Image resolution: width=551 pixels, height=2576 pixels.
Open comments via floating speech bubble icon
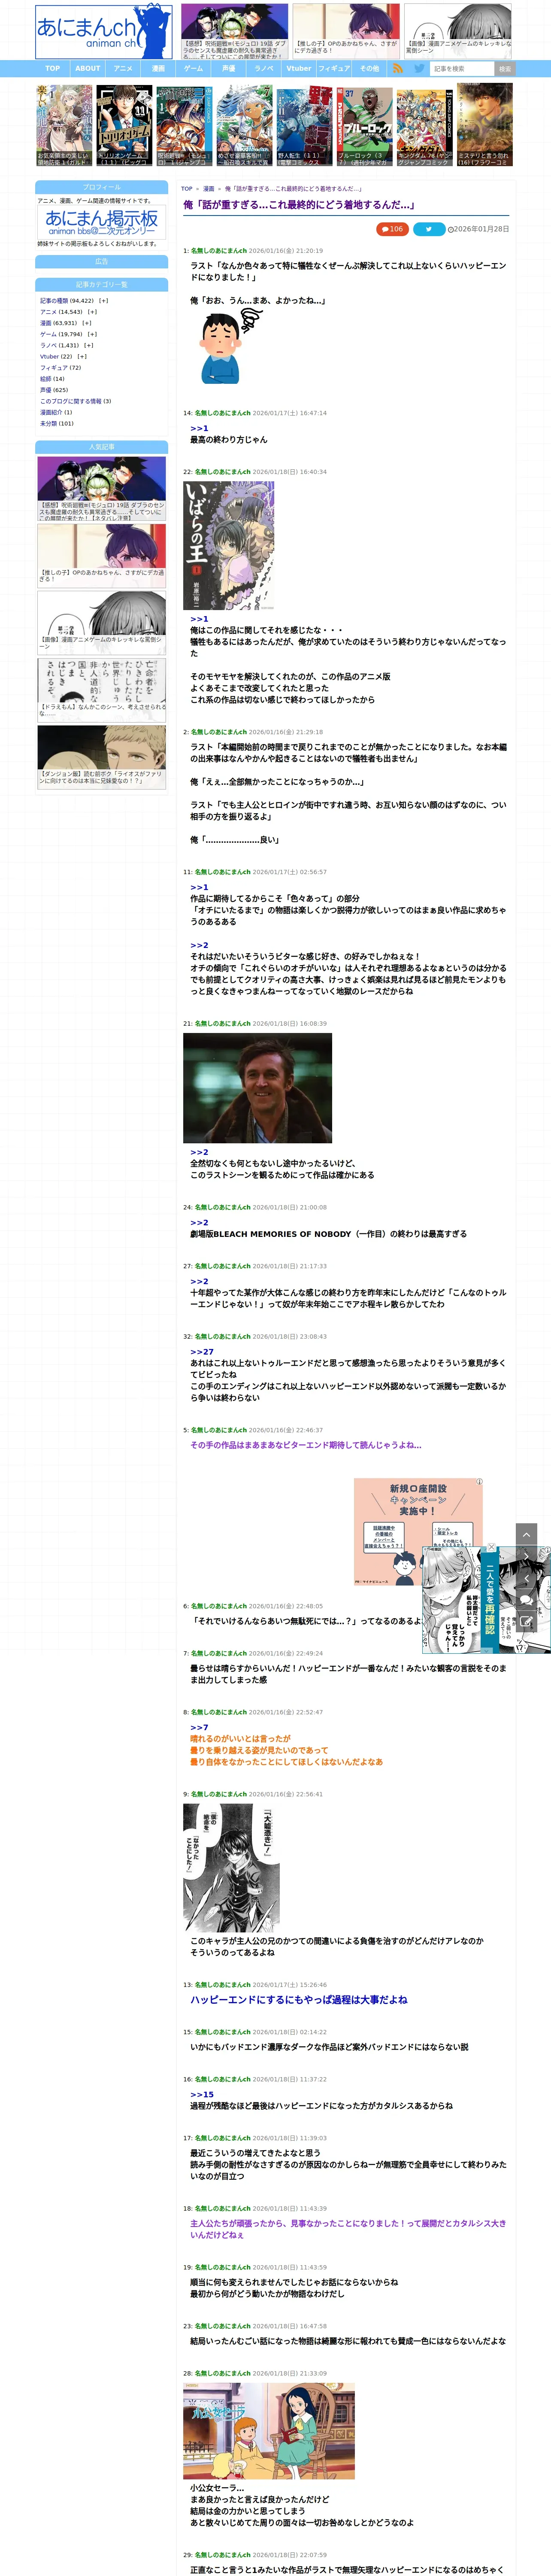coord(526,1601)
